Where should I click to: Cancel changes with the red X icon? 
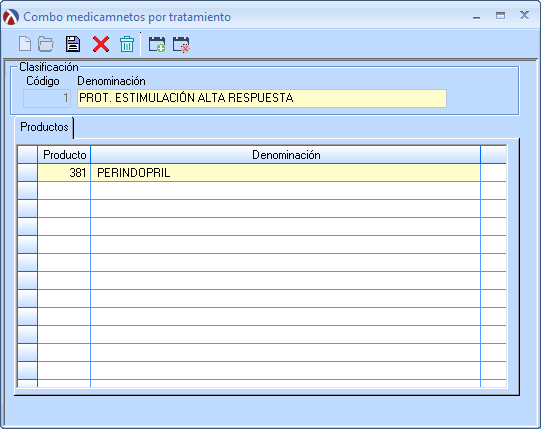(x=101, y=44)
